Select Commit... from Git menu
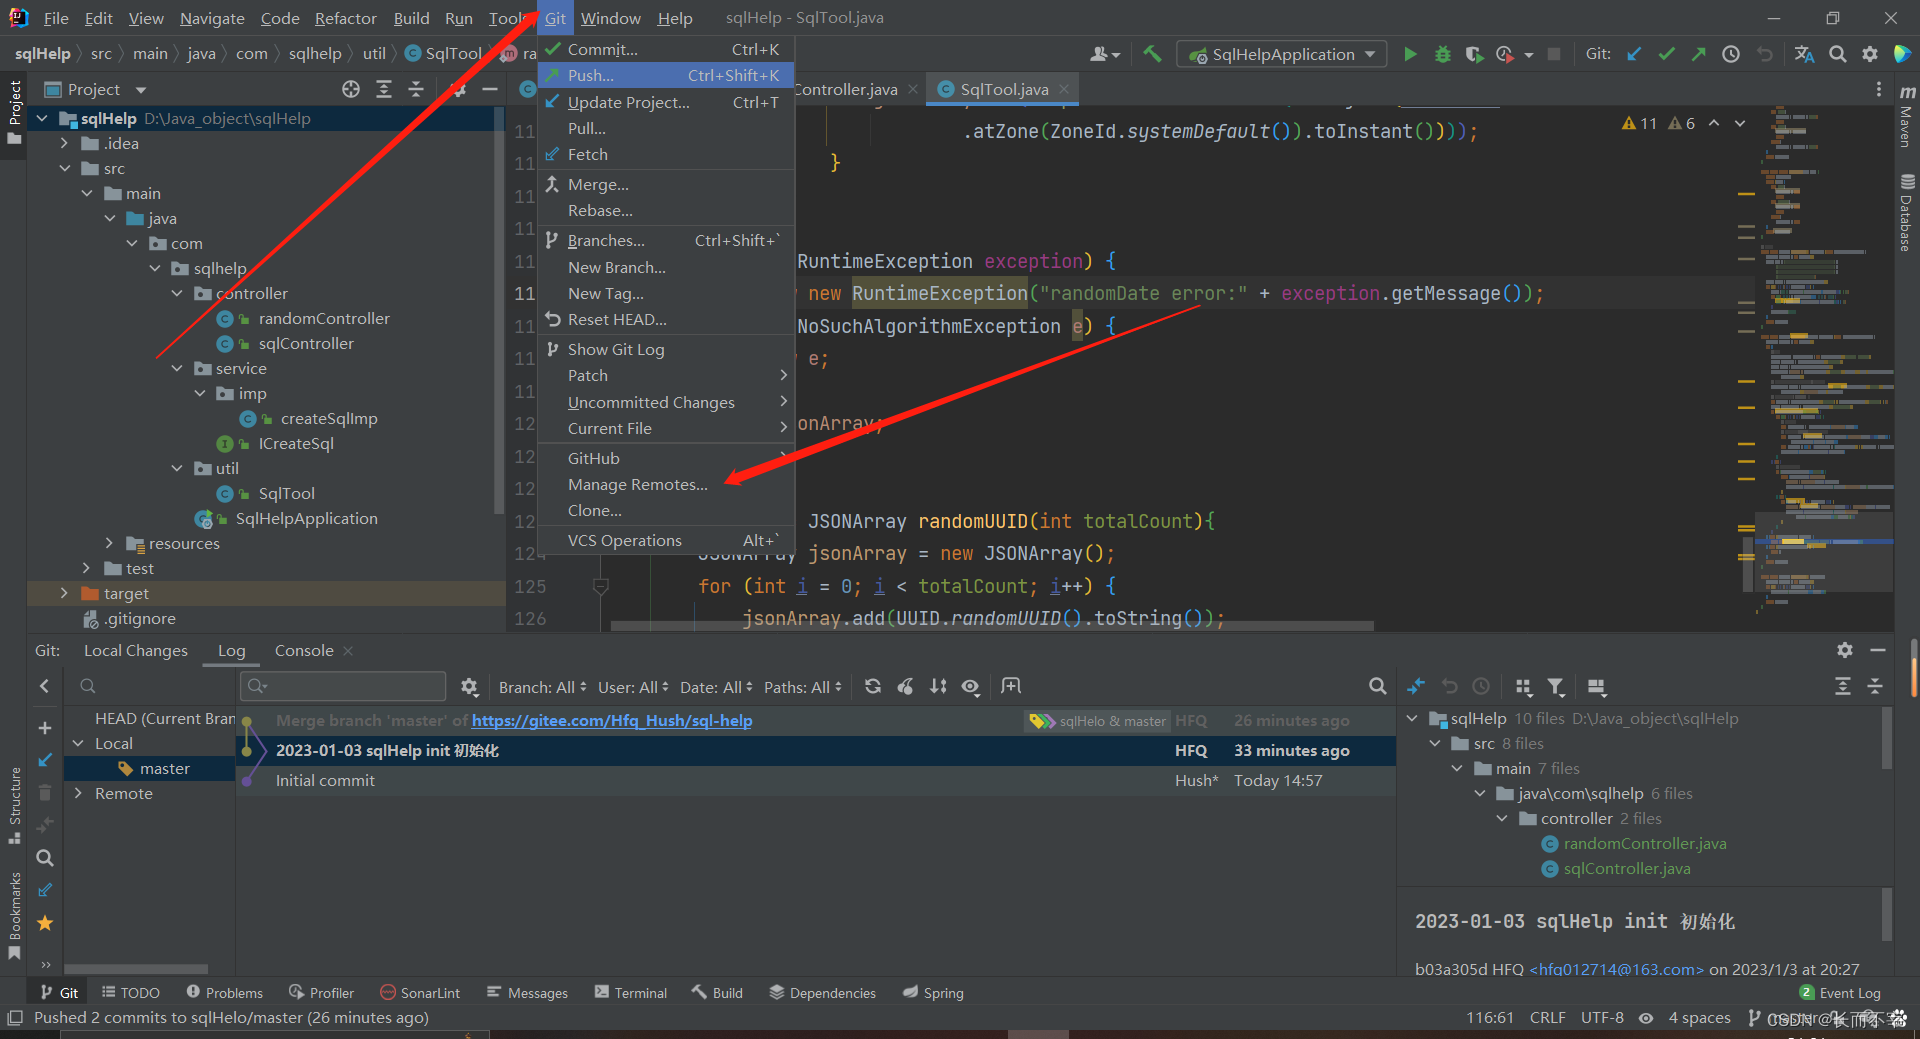1920x1039 pixels. click(x=666, y=49)
